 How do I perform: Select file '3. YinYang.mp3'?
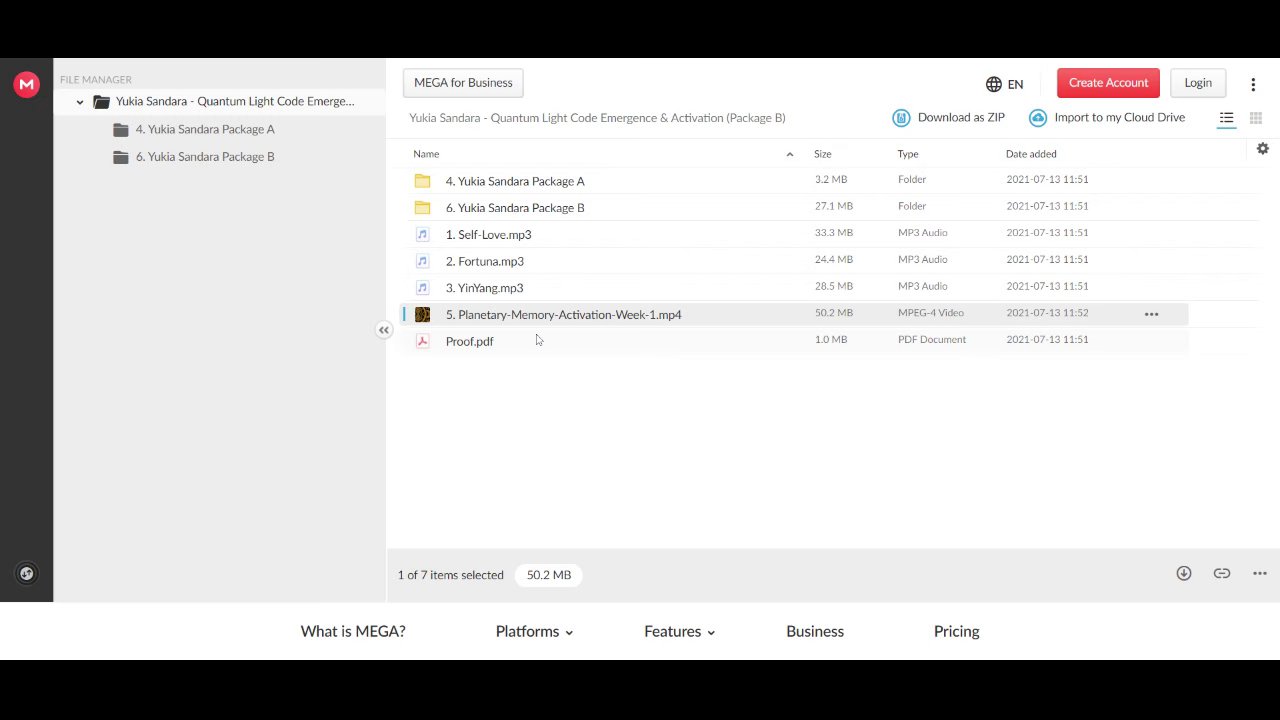(x=793, y=288)
